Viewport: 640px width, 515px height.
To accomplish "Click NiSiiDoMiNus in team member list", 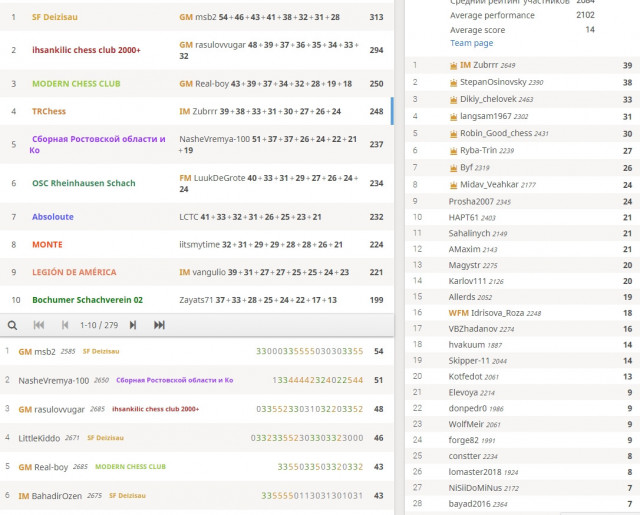I will (x=475, y=488).
